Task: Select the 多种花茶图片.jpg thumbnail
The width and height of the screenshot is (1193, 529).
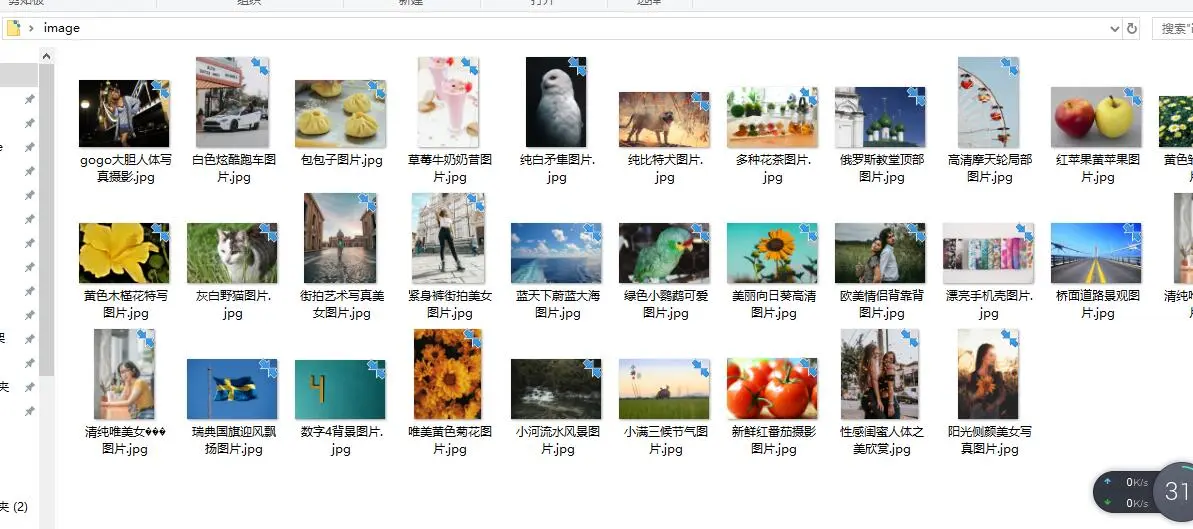Action: point(772,117)
